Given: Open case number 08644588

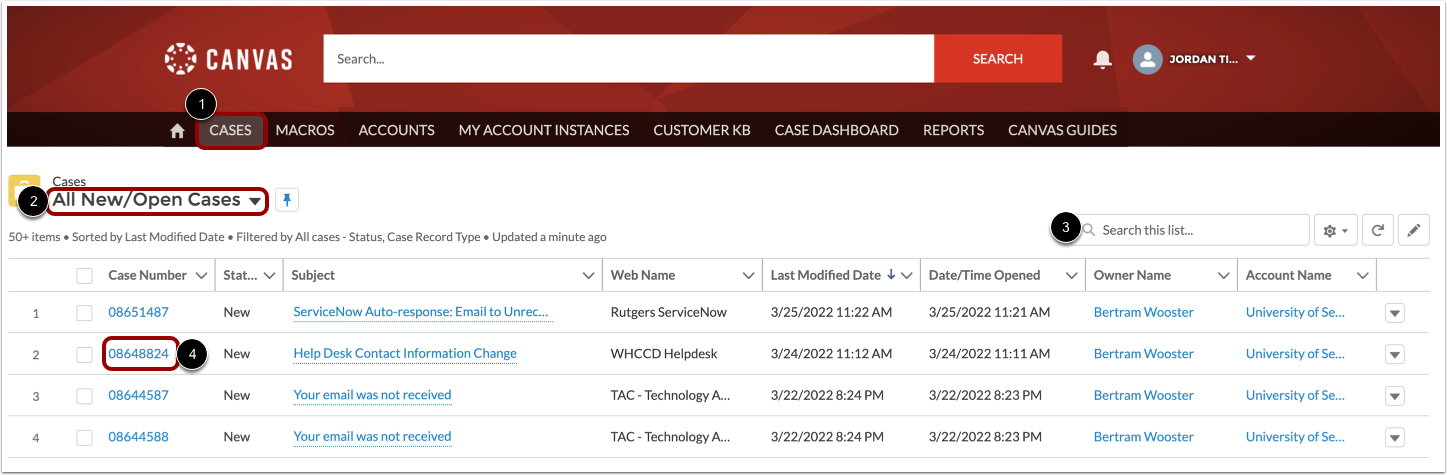Looking at the screenshot, I should point(138,437).
